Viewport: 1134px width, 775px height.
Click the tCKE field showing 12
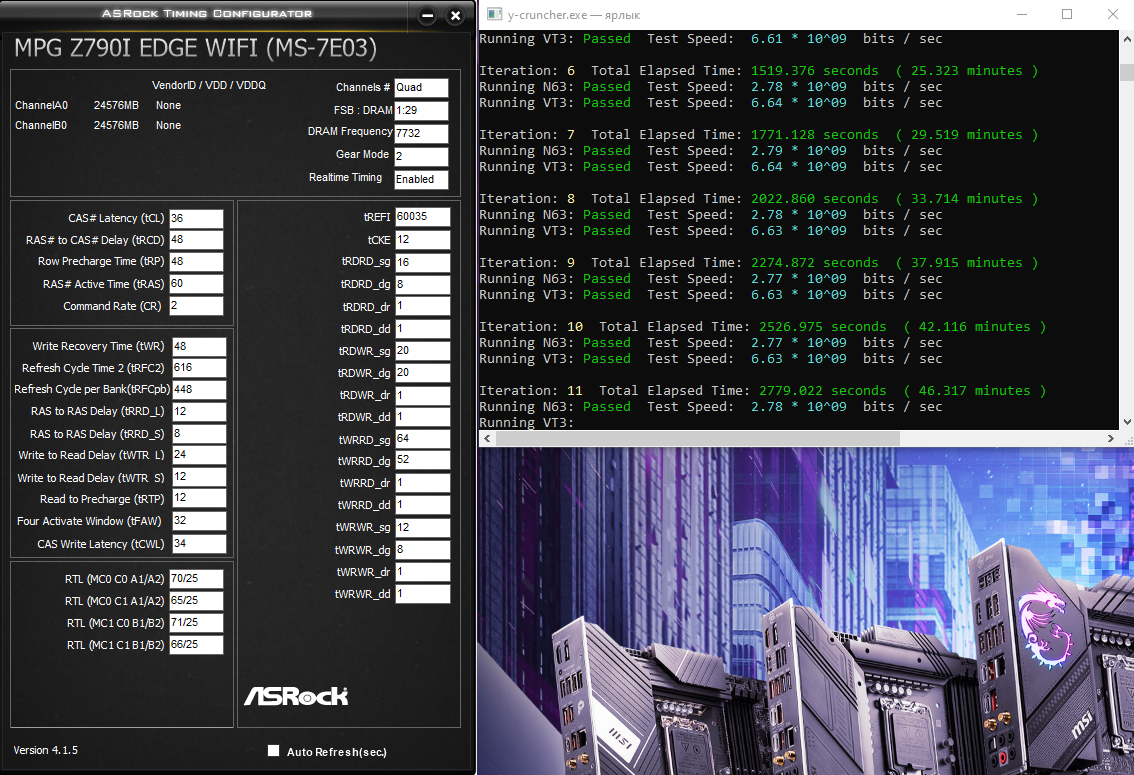[x=422, y=240]
